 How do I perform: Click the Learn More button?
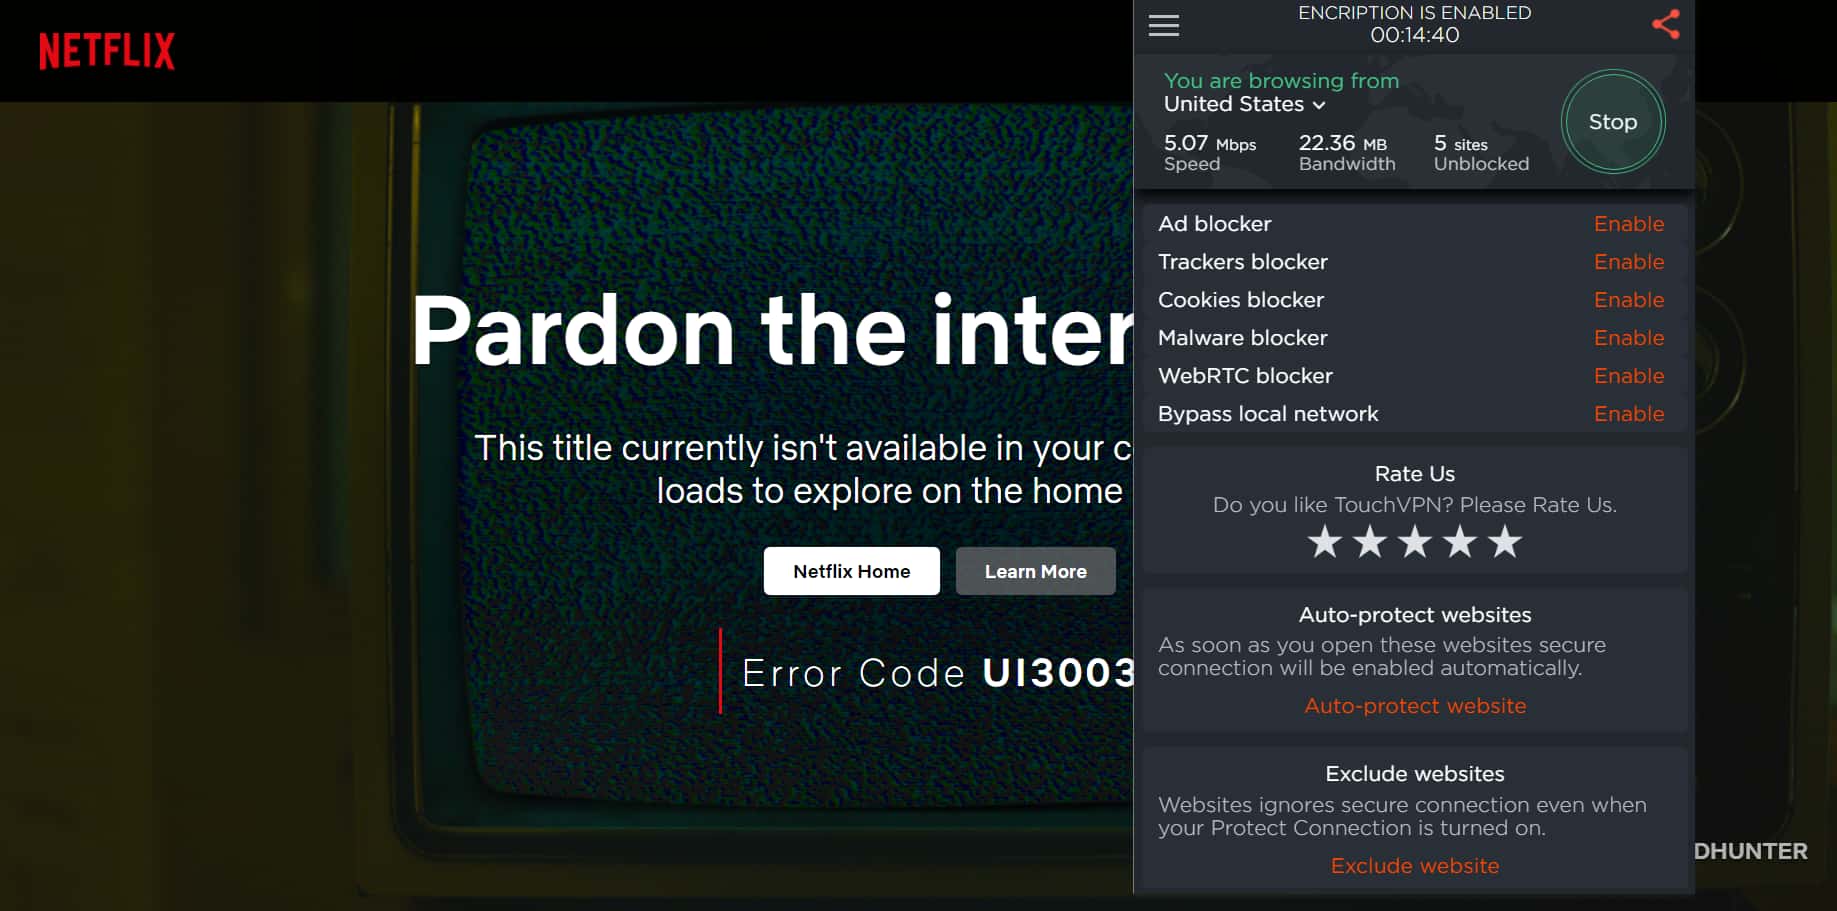1036,571
